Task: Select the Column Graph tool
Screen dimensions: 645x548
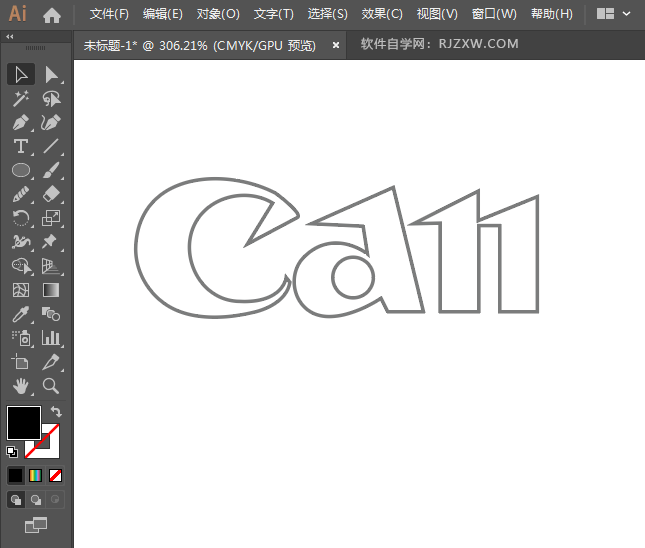Action: coord(51,338)
